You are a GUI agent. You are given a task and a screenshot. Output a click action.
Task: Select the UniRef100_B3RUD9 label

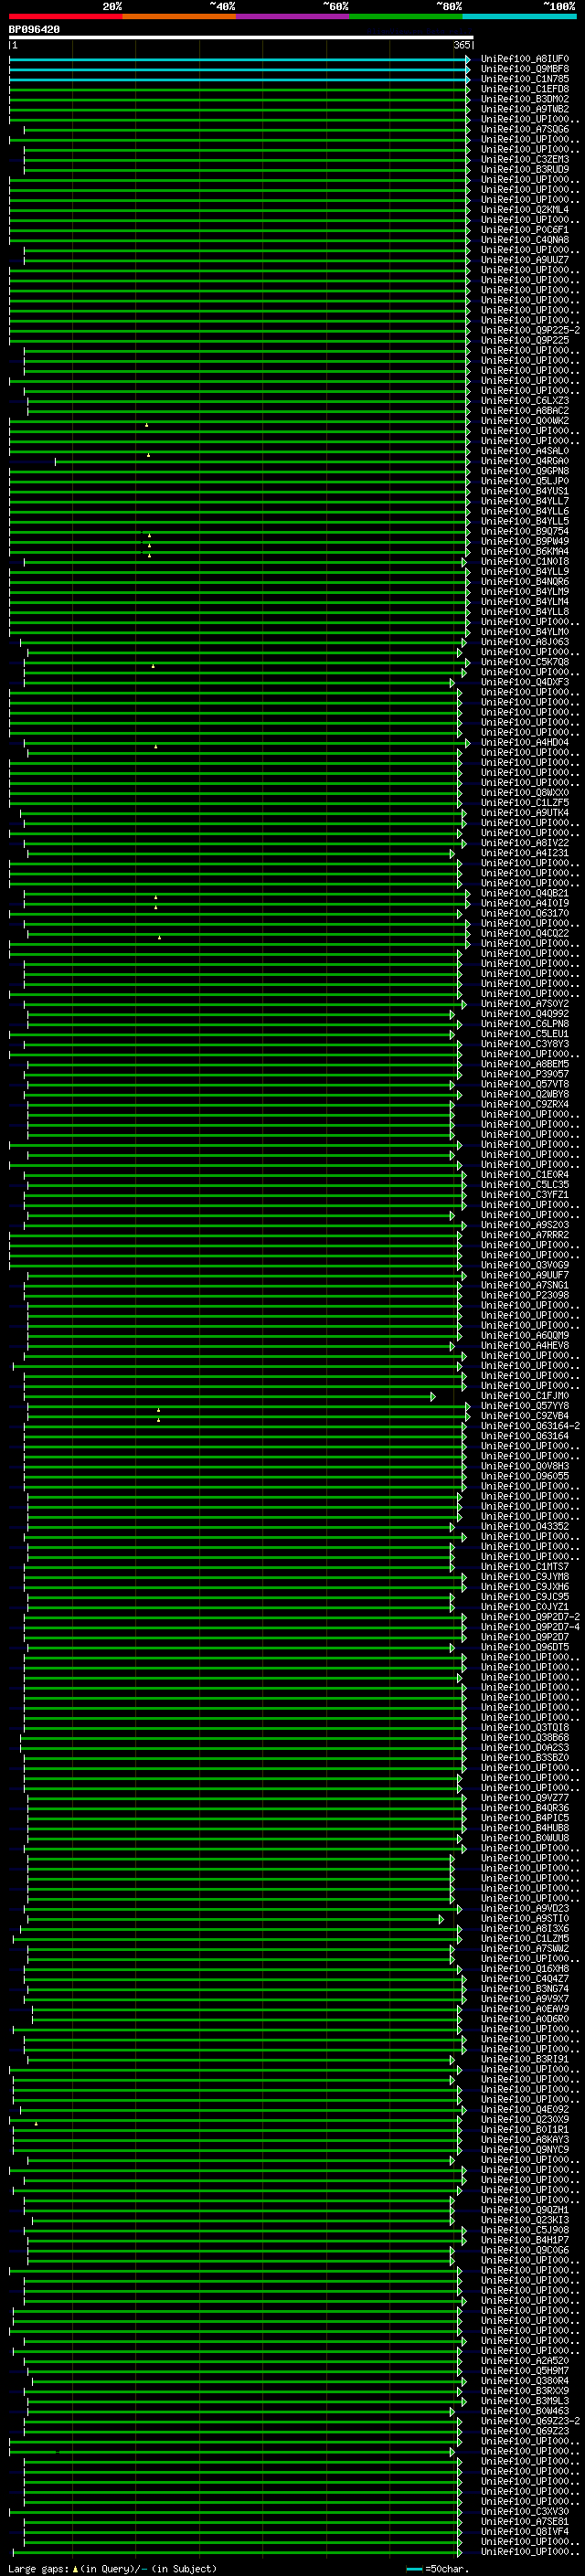(525, 169)
